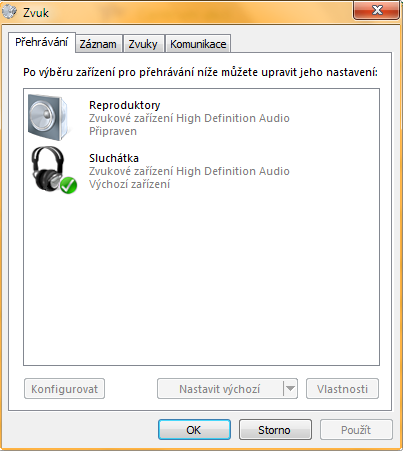Click the Použít button
The height and width of the screenshot is (451, 403).
point(356,430)
